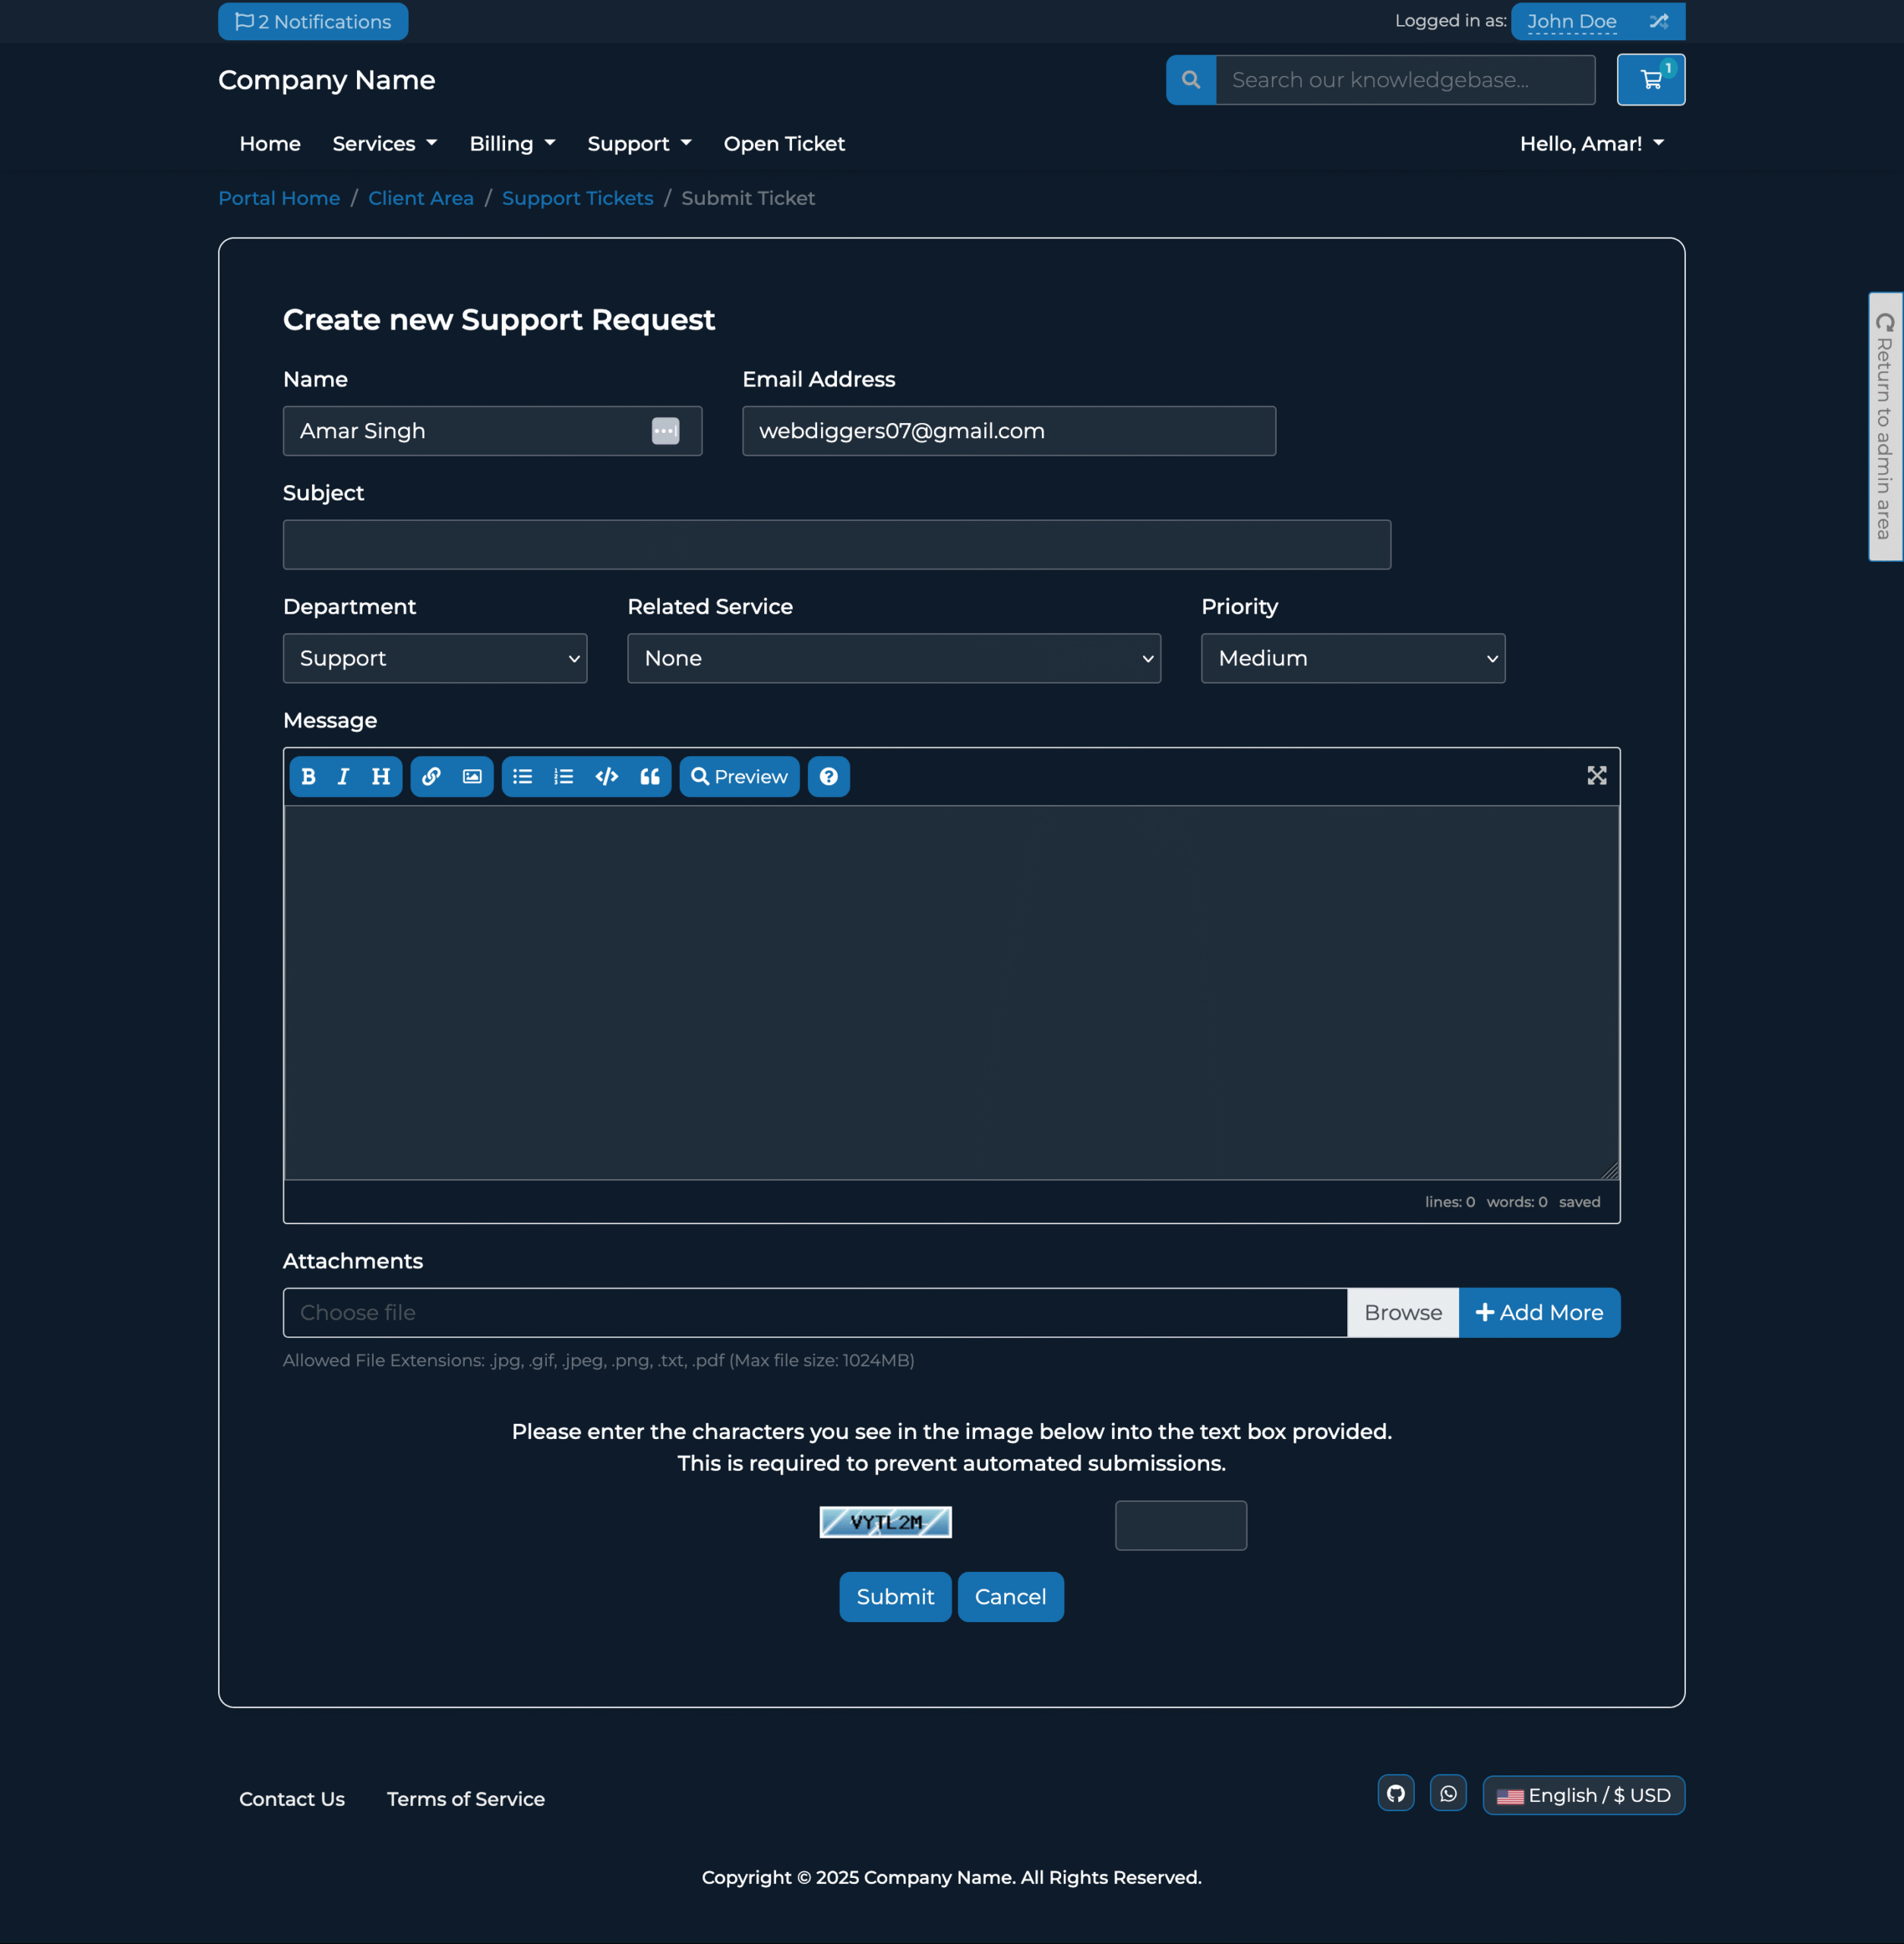Click the Browse attachment button
Viewport: 1904px width, 1944px height.
1402,1313
